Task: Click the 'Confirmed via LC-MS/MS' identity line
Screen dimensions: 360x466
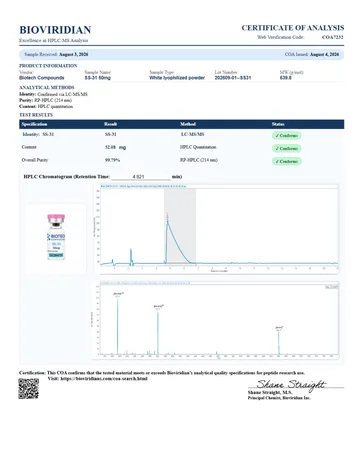Action: click(53, 94)
